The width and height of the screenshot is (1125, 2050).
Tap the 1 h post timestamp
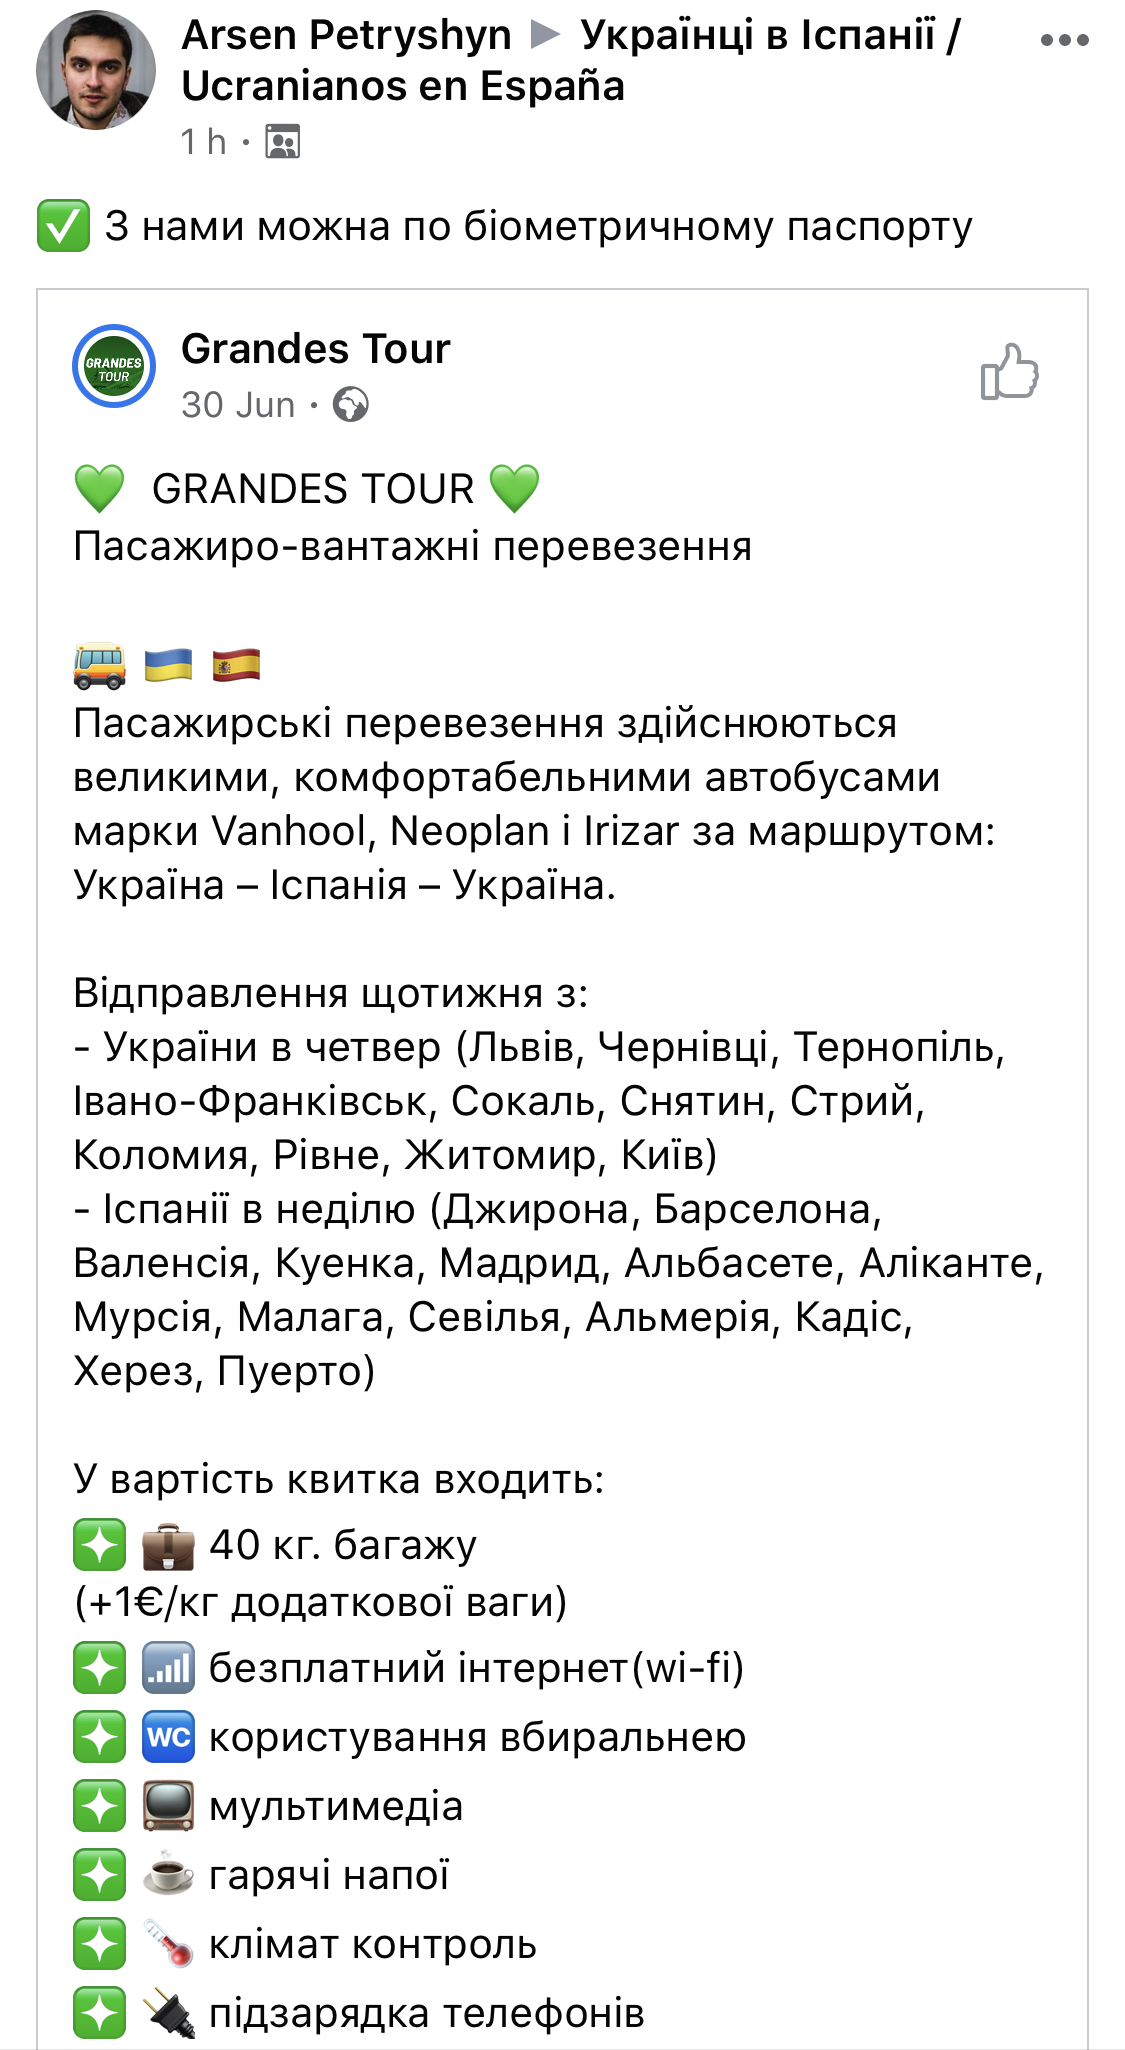(x=203, y=142)
